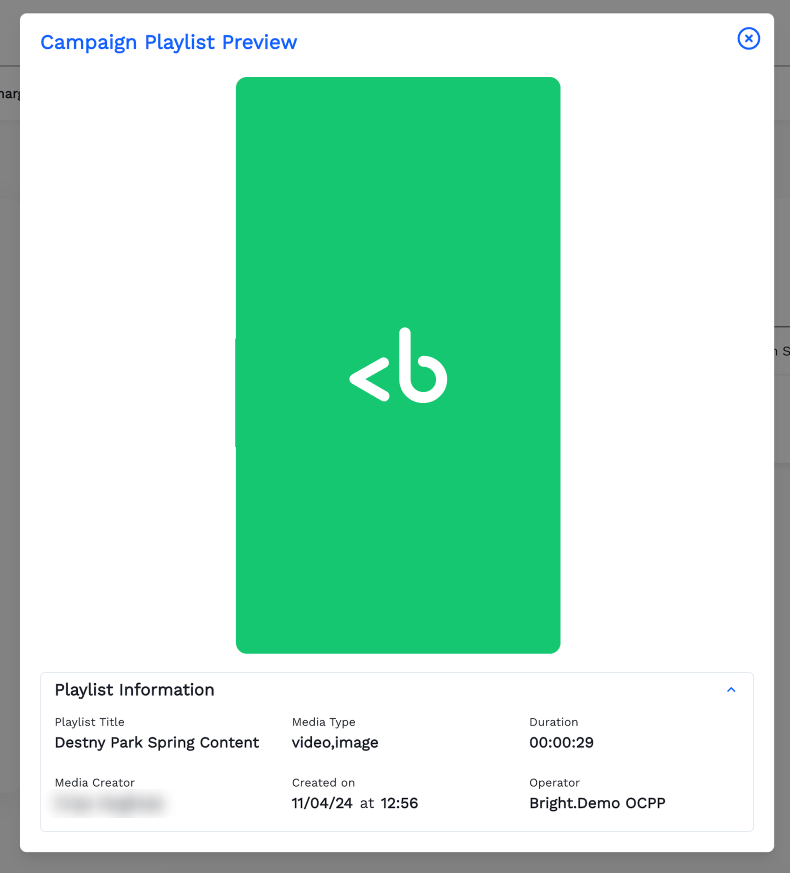Select the Destny Park Spring Content title
This screenshot has width=790, height=873.
pyautogui.click(x=157, y=743)
